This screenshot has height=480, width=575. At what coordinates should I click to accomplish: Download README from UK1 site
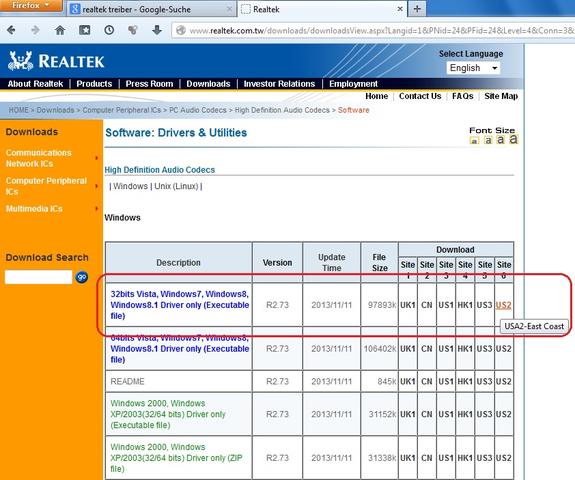point(408,381)
